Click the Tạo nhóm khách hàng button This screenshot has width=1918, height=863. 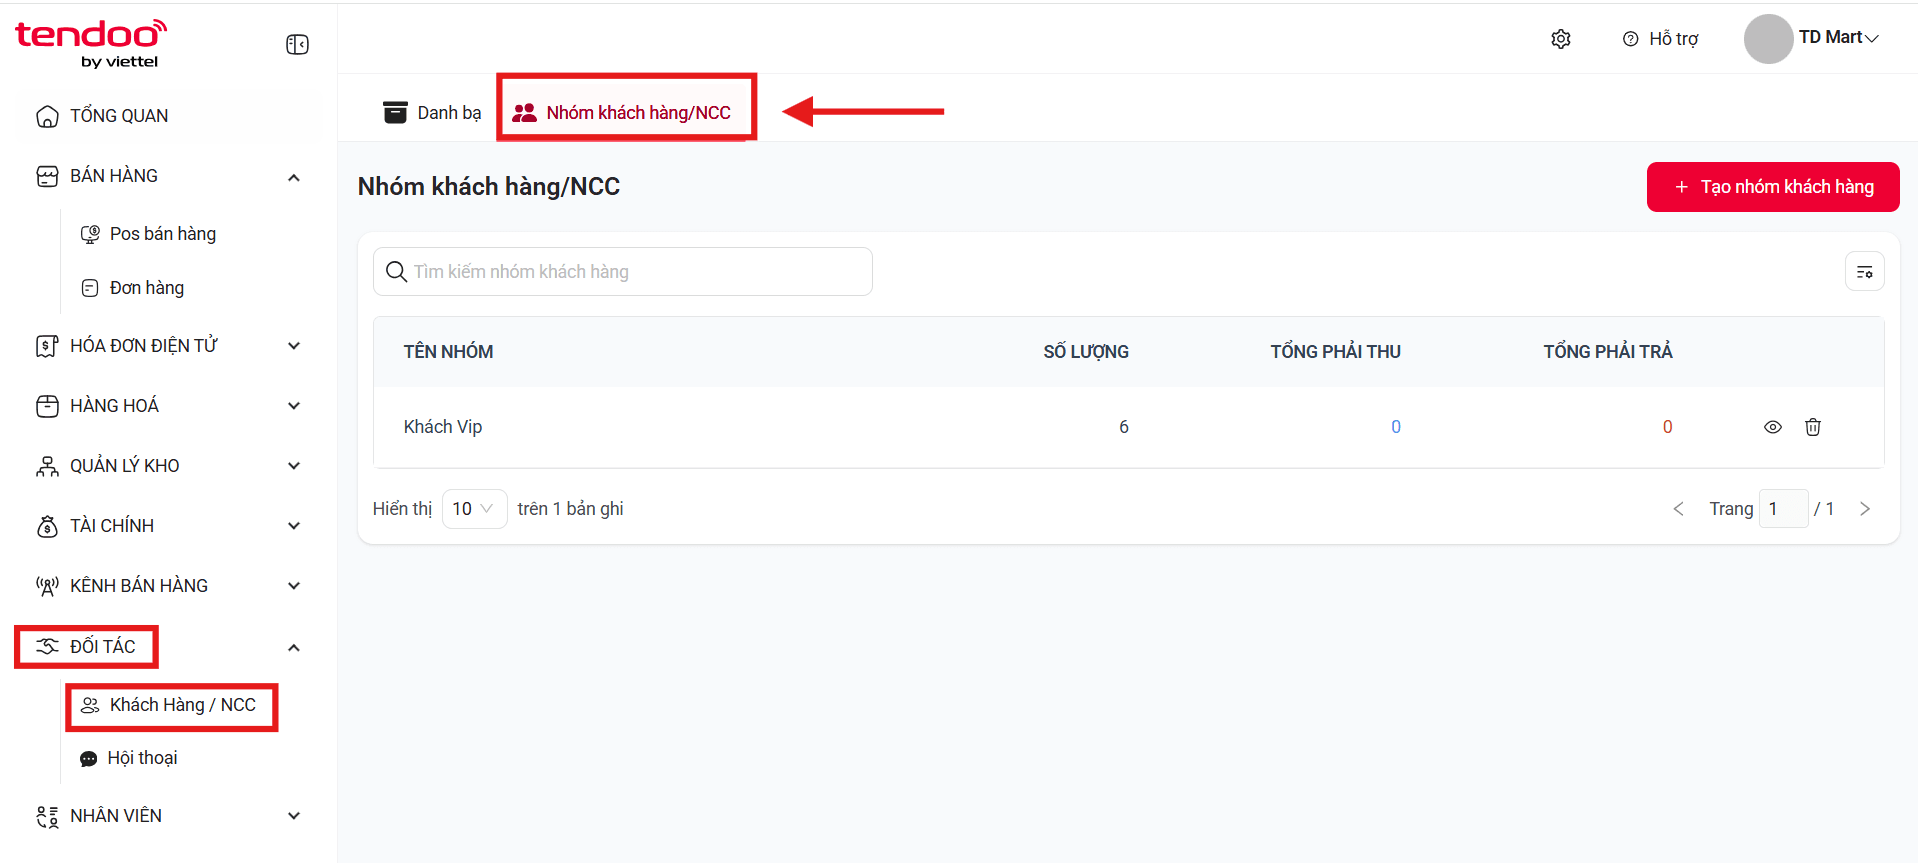pos(1773,187)
